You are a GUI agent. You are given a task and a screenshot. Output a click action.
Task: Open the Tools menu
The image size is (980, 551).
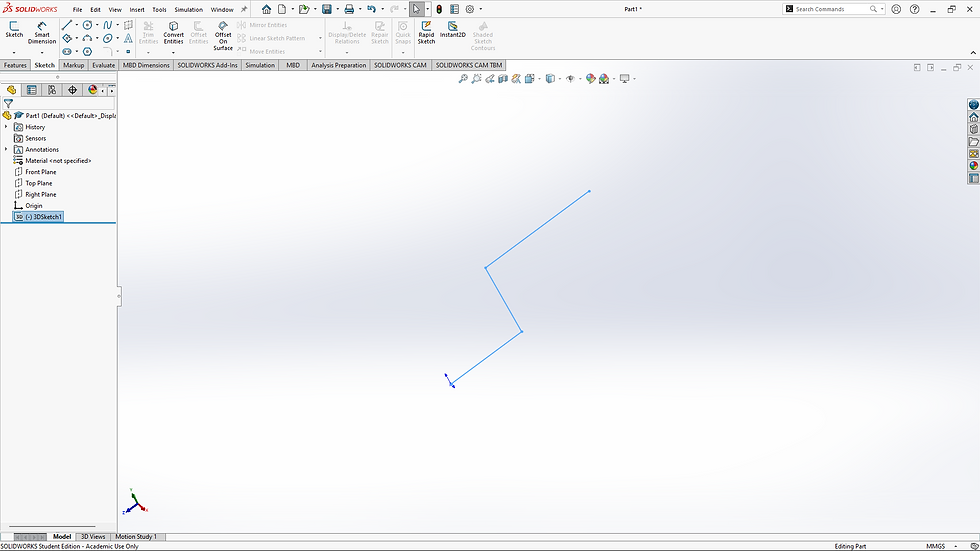159,9
